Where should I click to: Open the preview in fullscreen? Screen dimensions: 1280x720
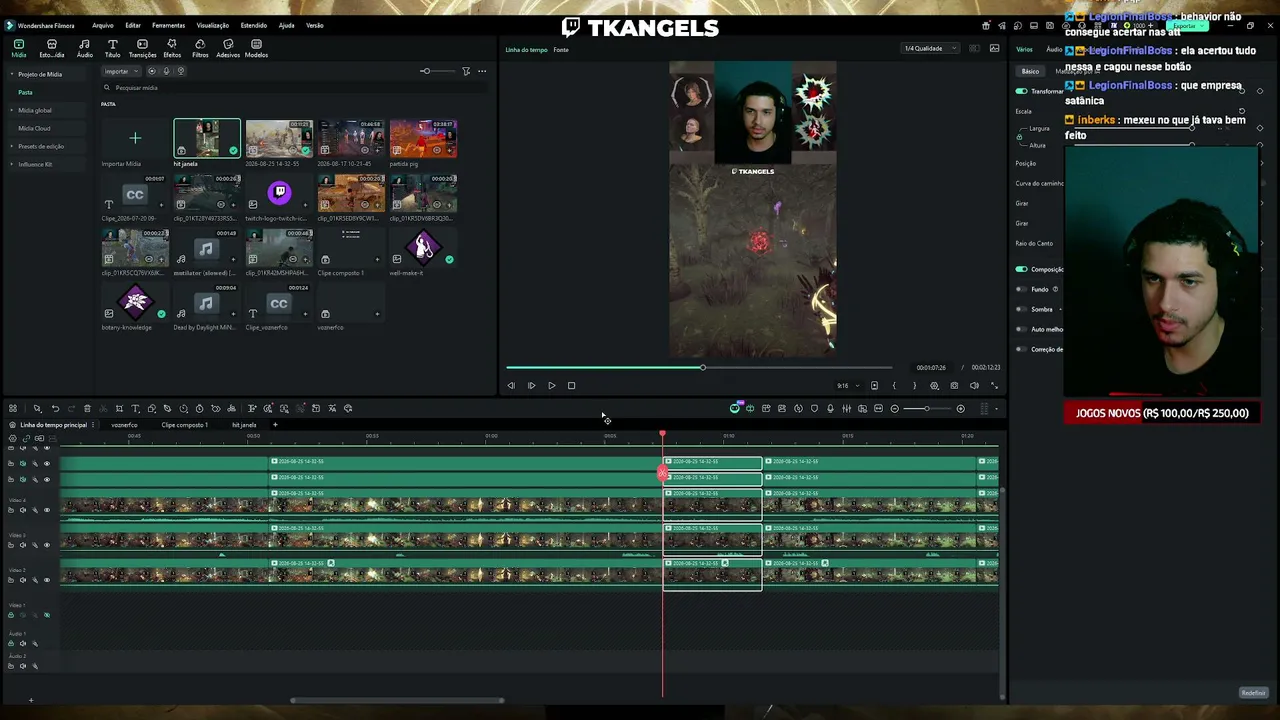click(x=994, y=385)
